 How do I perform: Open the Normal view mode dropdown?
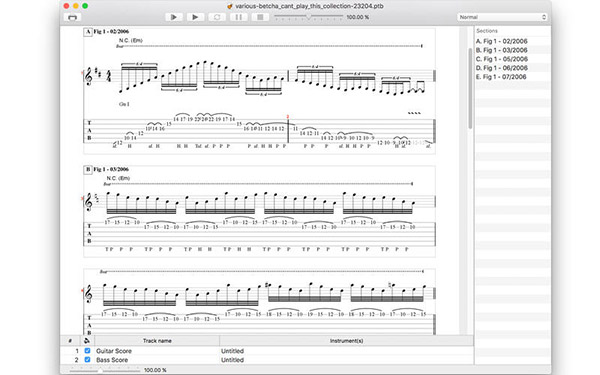[x=502, y=17]
